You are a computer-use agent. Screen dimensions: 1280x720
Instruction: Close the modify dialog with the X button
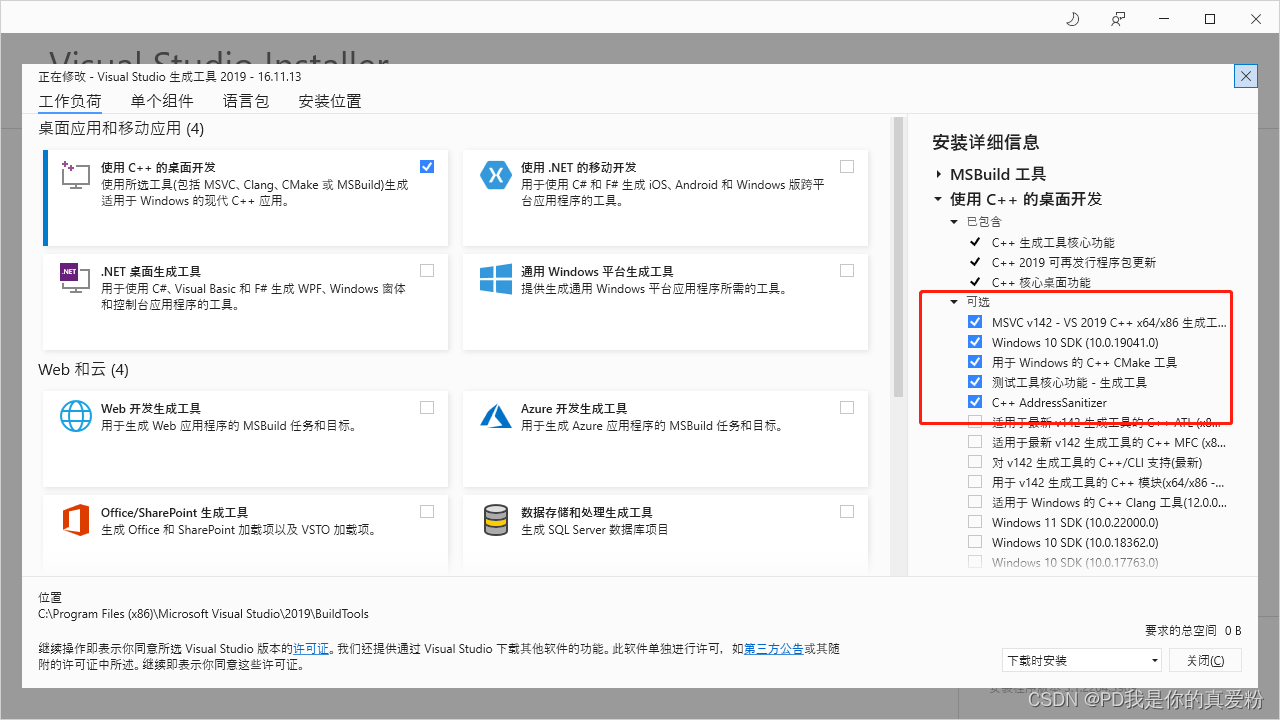tap(1245, 76)
